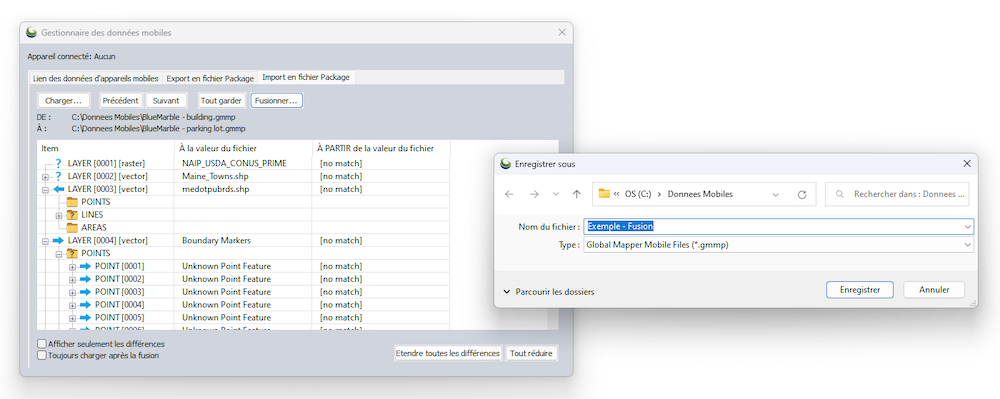Collapse POINTS node under LAYER [0004]

(x=59, y=254)
